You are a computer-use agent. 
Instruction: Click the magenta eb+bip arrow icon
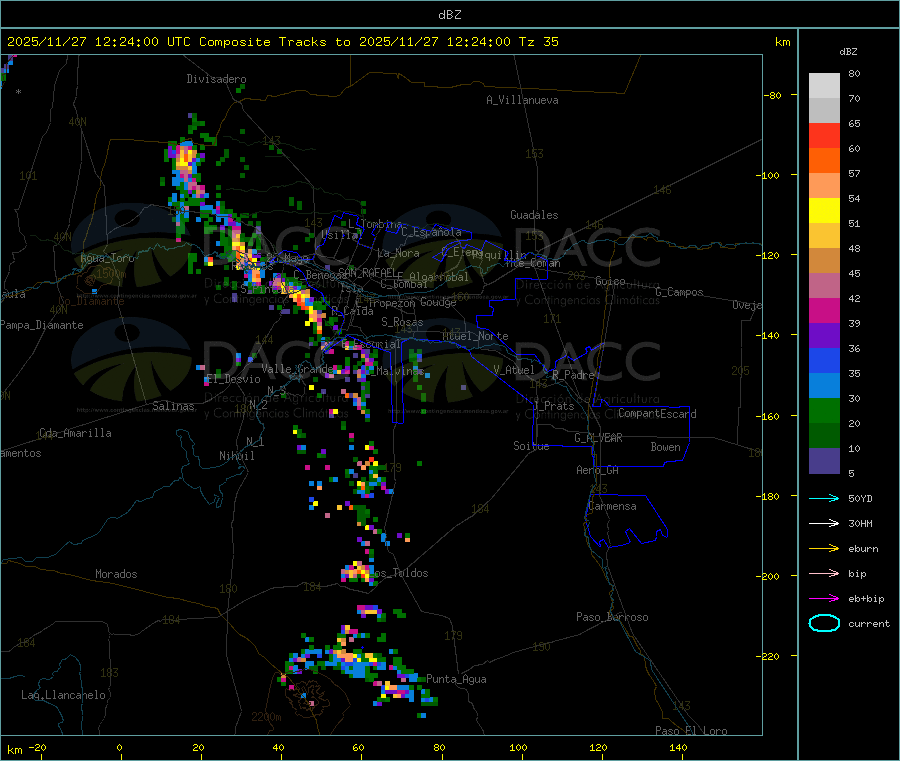point(824,598)
